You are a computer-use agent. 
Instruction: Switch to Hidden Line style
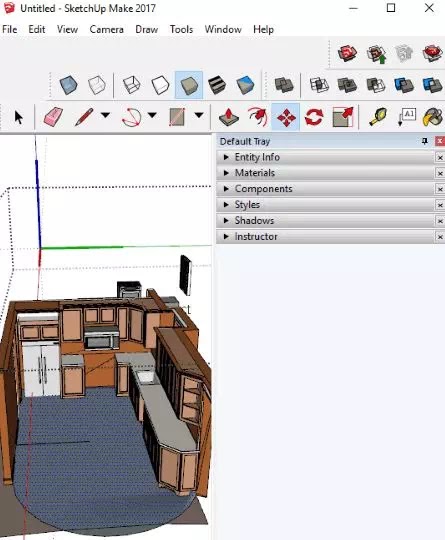pos(160,85)
